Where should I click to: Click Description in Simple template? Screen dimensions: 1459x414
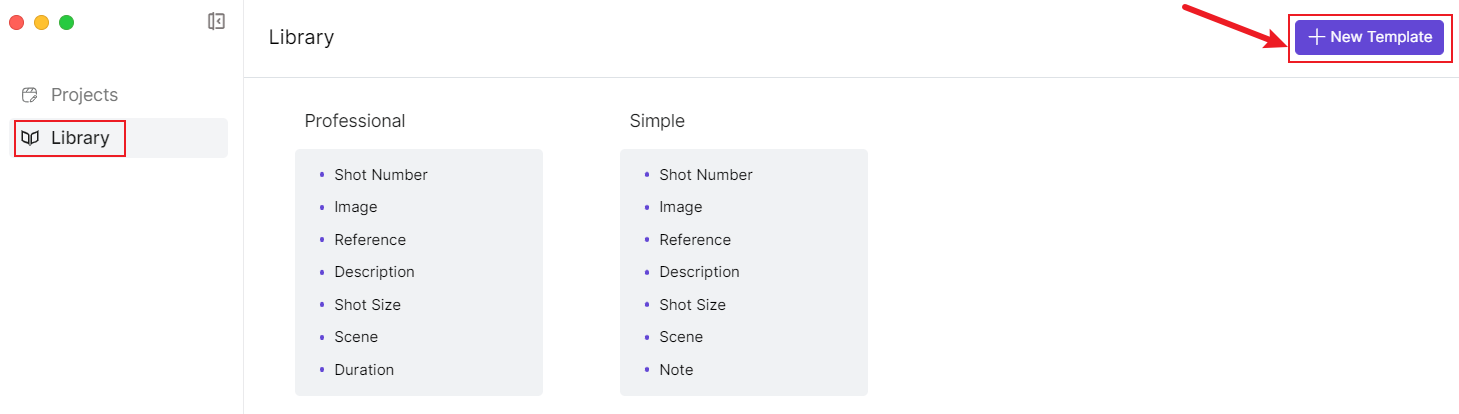699,272
